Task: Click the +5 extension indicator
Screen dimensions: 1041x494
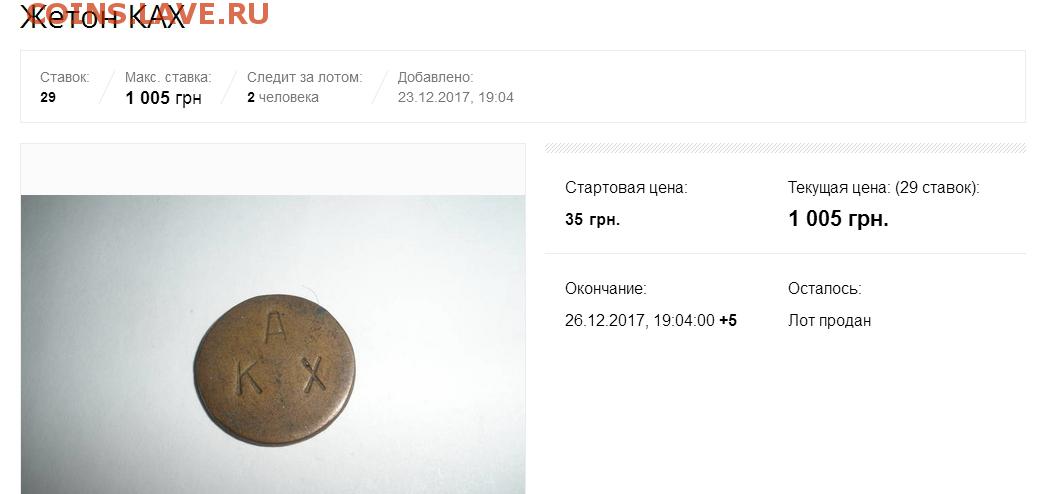Action: 728,321
